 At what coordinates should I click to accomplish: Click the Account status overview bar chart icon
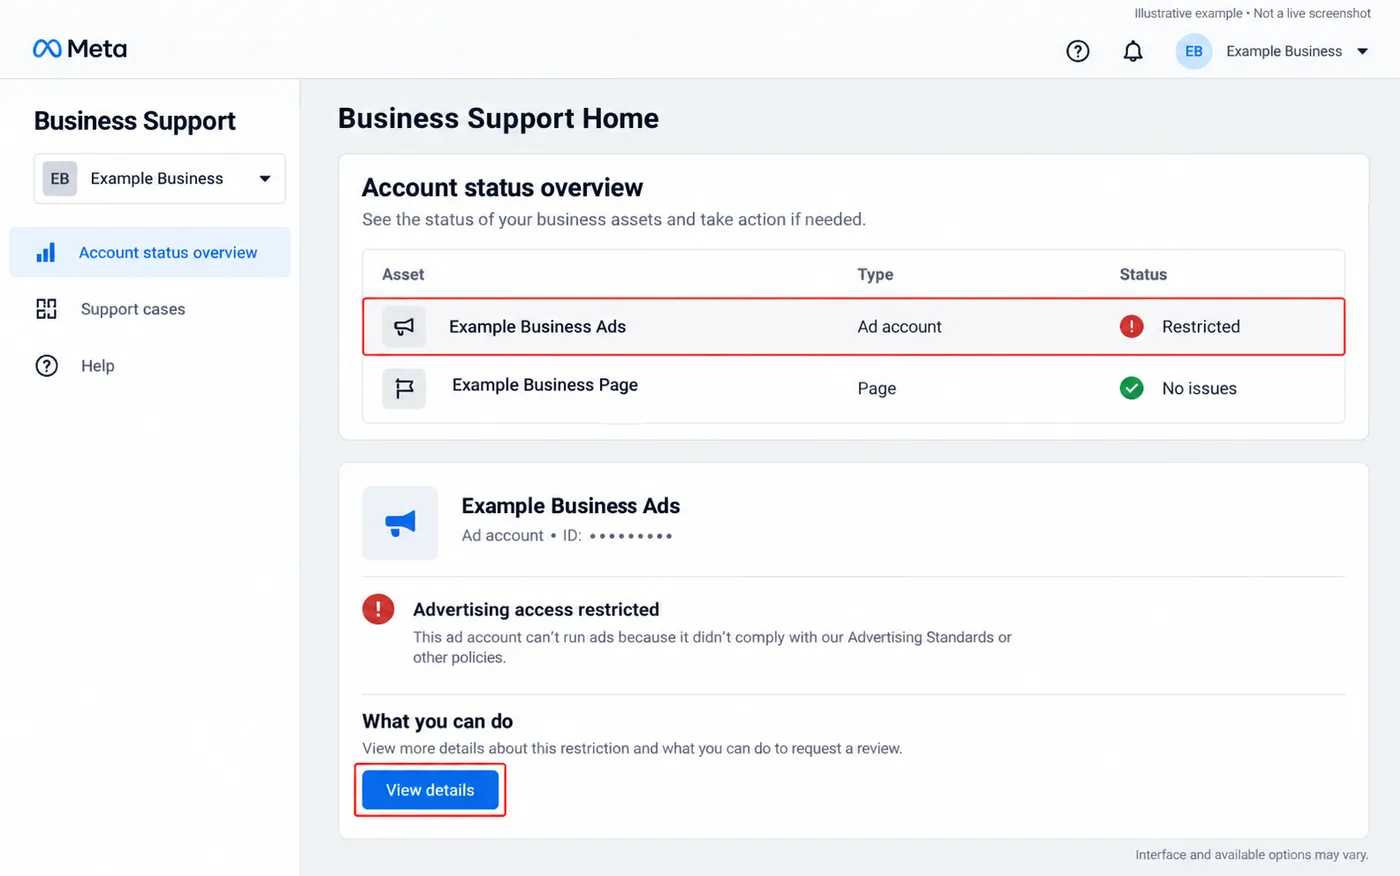tap(46, 252)
